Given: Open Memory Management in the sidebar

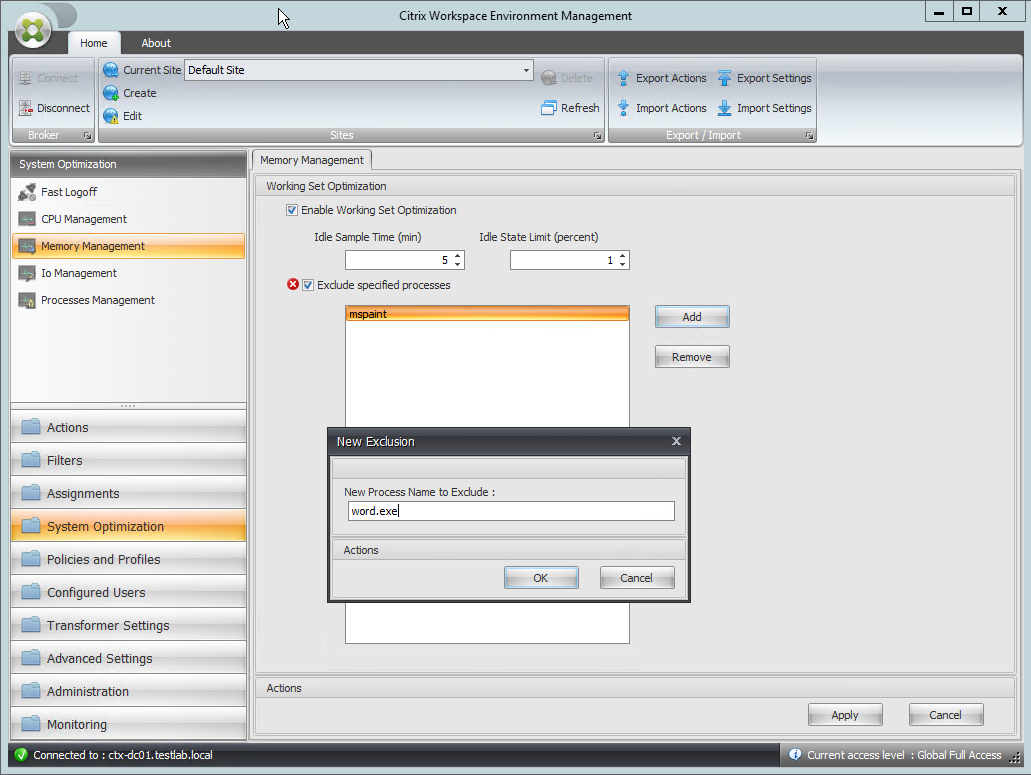Looking at the screenshot, I should [128, 246].
